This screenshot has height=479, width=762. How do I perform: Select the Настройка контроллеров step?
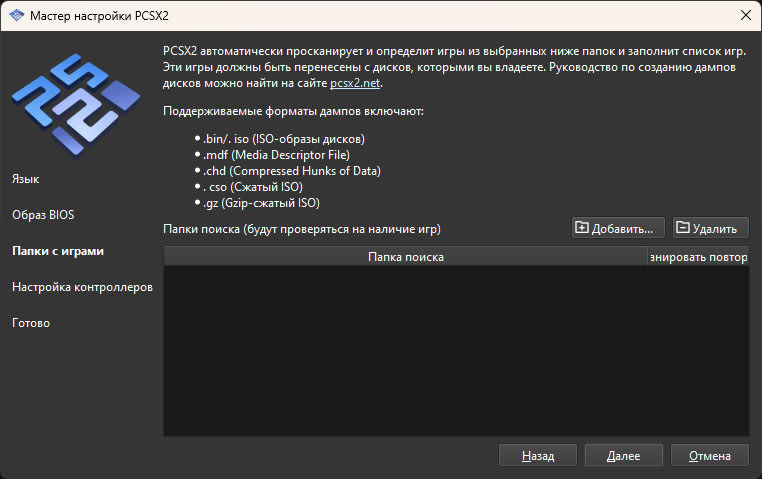pyautogui.click(x=83, y=287)
